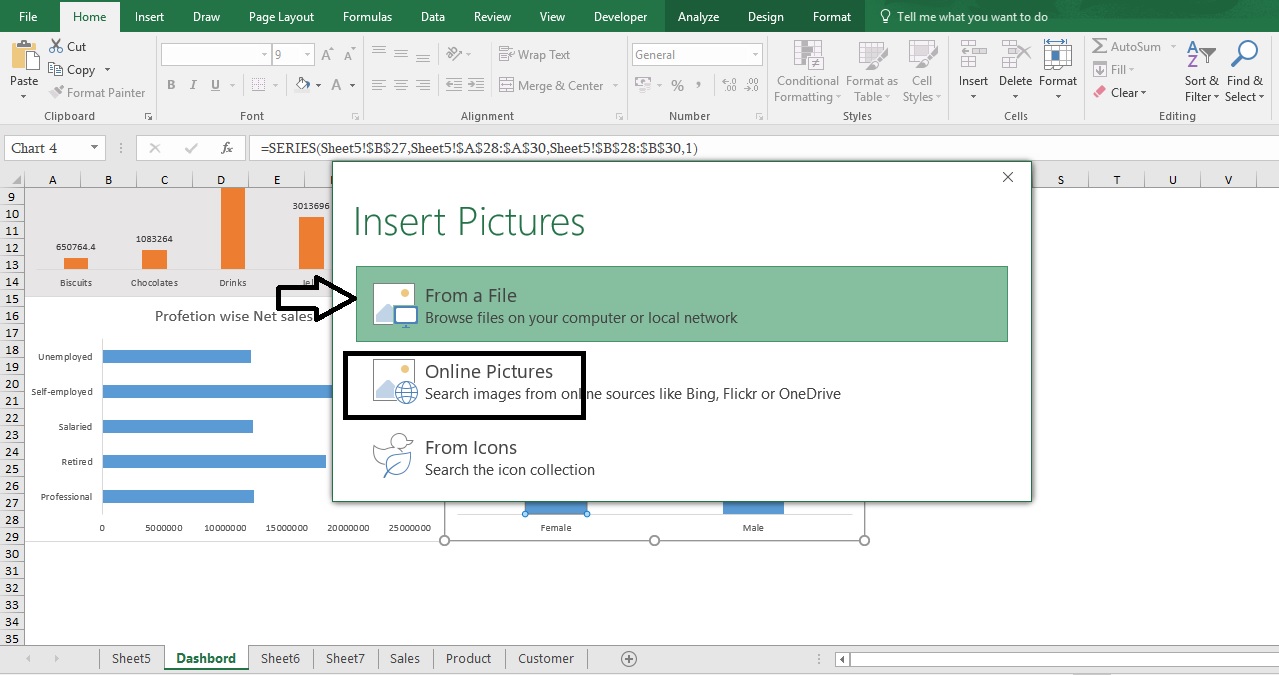Pick the Font Color A swatch
This screenshot has height=675, width=1279.
tap(337, 86)
